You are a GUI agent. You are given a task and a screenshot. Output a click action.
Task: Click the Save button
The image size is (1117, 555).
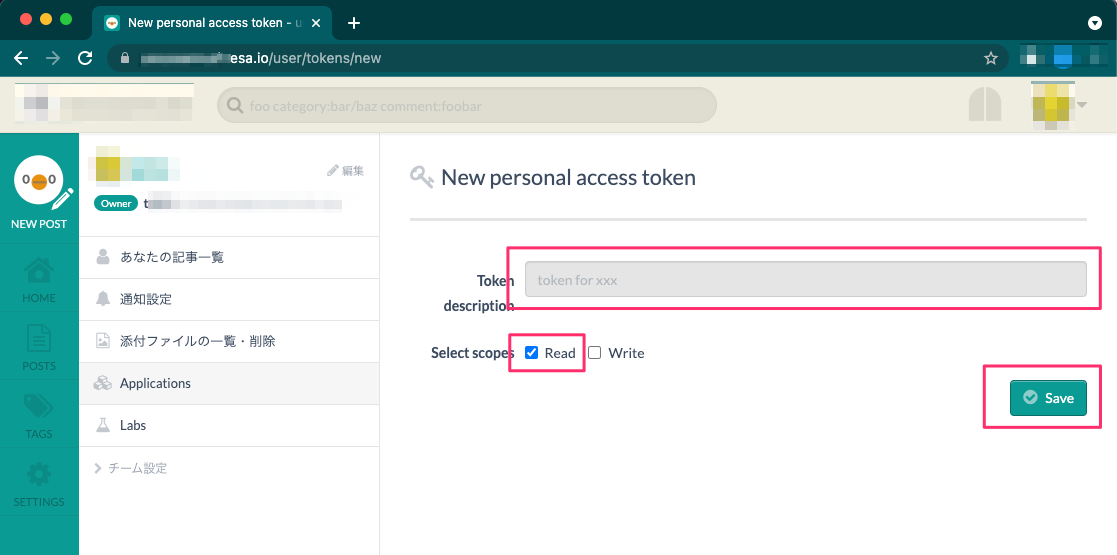tap(1047, 398)
